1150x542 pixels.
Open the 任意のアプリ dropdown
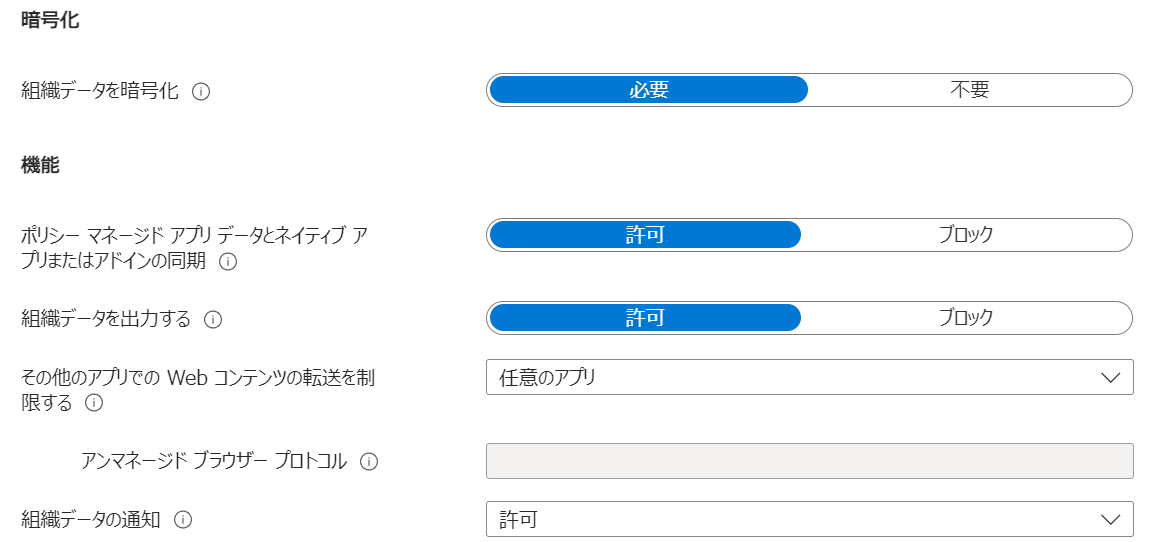pos(810,377)
